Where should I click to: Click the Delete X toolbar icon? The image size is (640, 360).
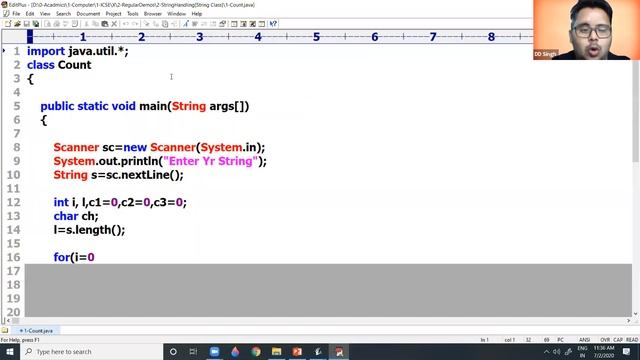tap(114, 24)
